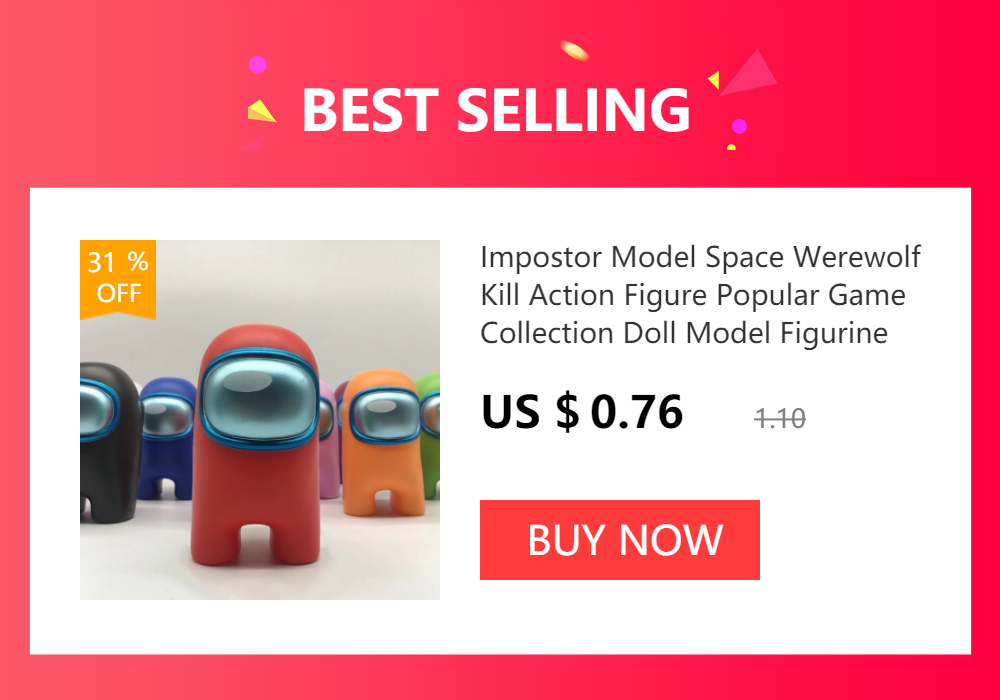The width and height of the screenshot is (1000, 700).
Task: Click the gold coin decoration above heading
Action: (574, 51)
